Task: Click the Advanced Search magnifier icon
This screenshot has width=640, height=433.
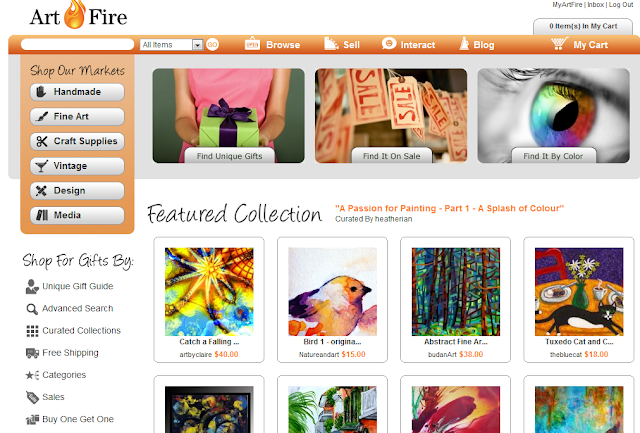Action: [x=32, y=309]
